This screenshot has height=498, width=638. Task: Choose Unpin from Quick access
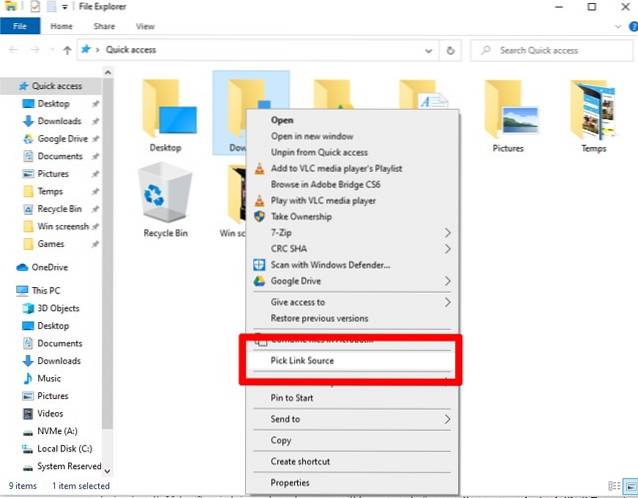coord(352,152)
